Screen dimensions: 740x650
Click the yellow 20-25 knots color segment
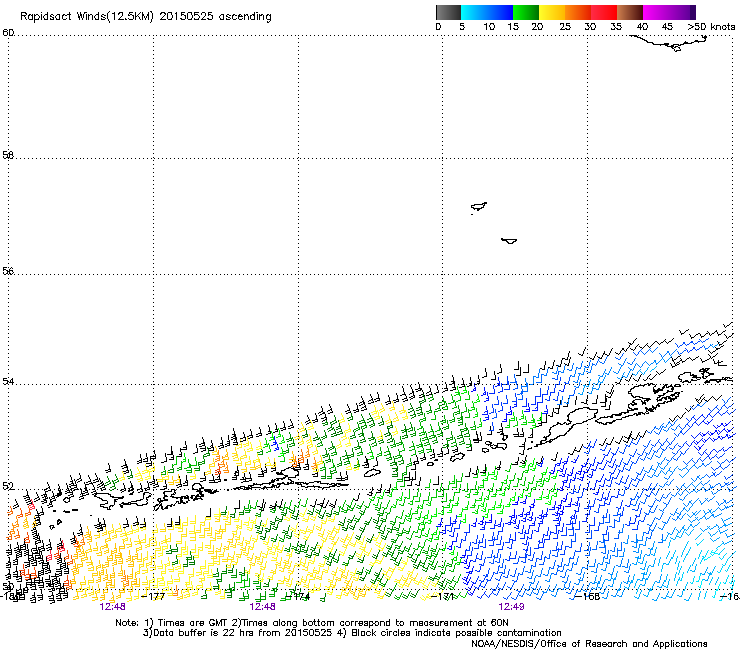[x=552, y=12]
